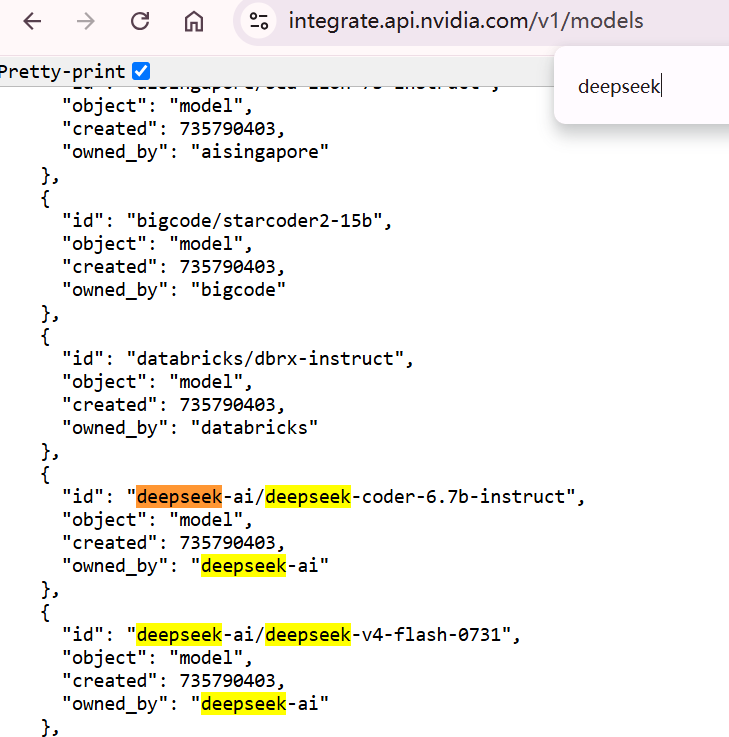Click the owned_by "databricks" value
Screen dimensions: 729x737
click(254, 428)
